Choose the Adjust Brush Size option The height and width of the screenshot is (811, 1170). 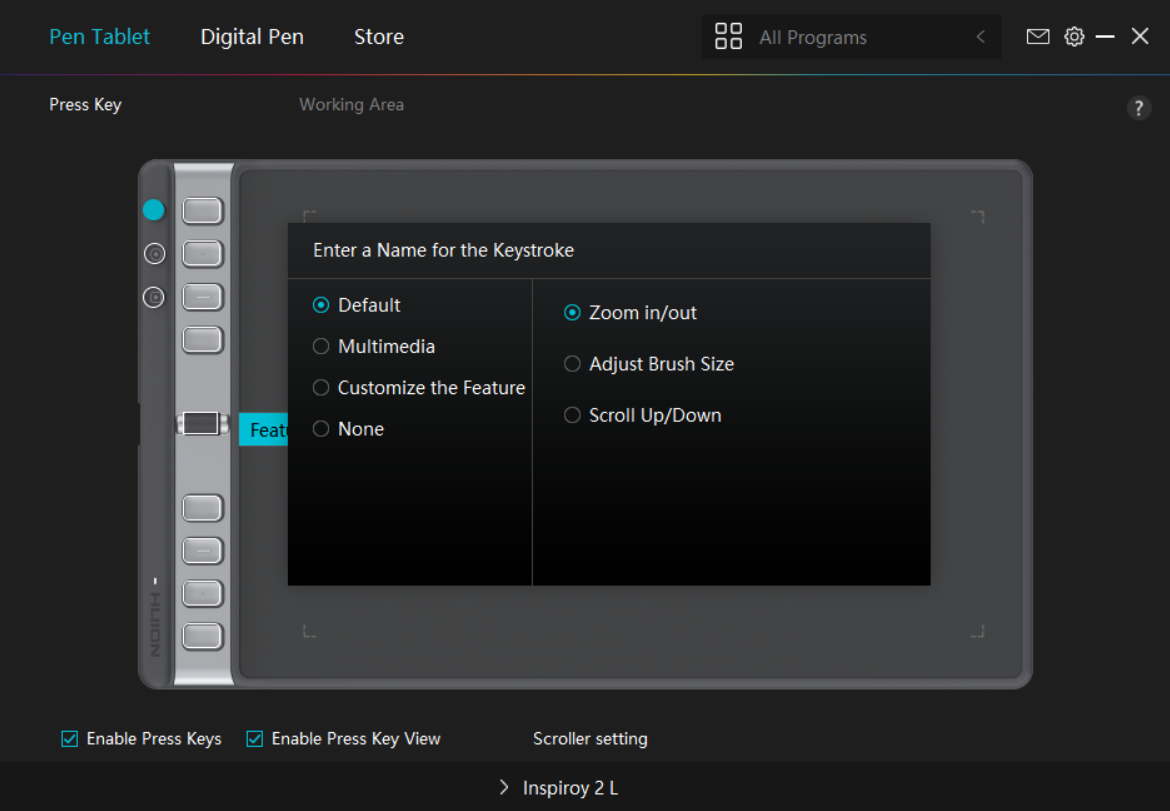click(x=572, y=364)
